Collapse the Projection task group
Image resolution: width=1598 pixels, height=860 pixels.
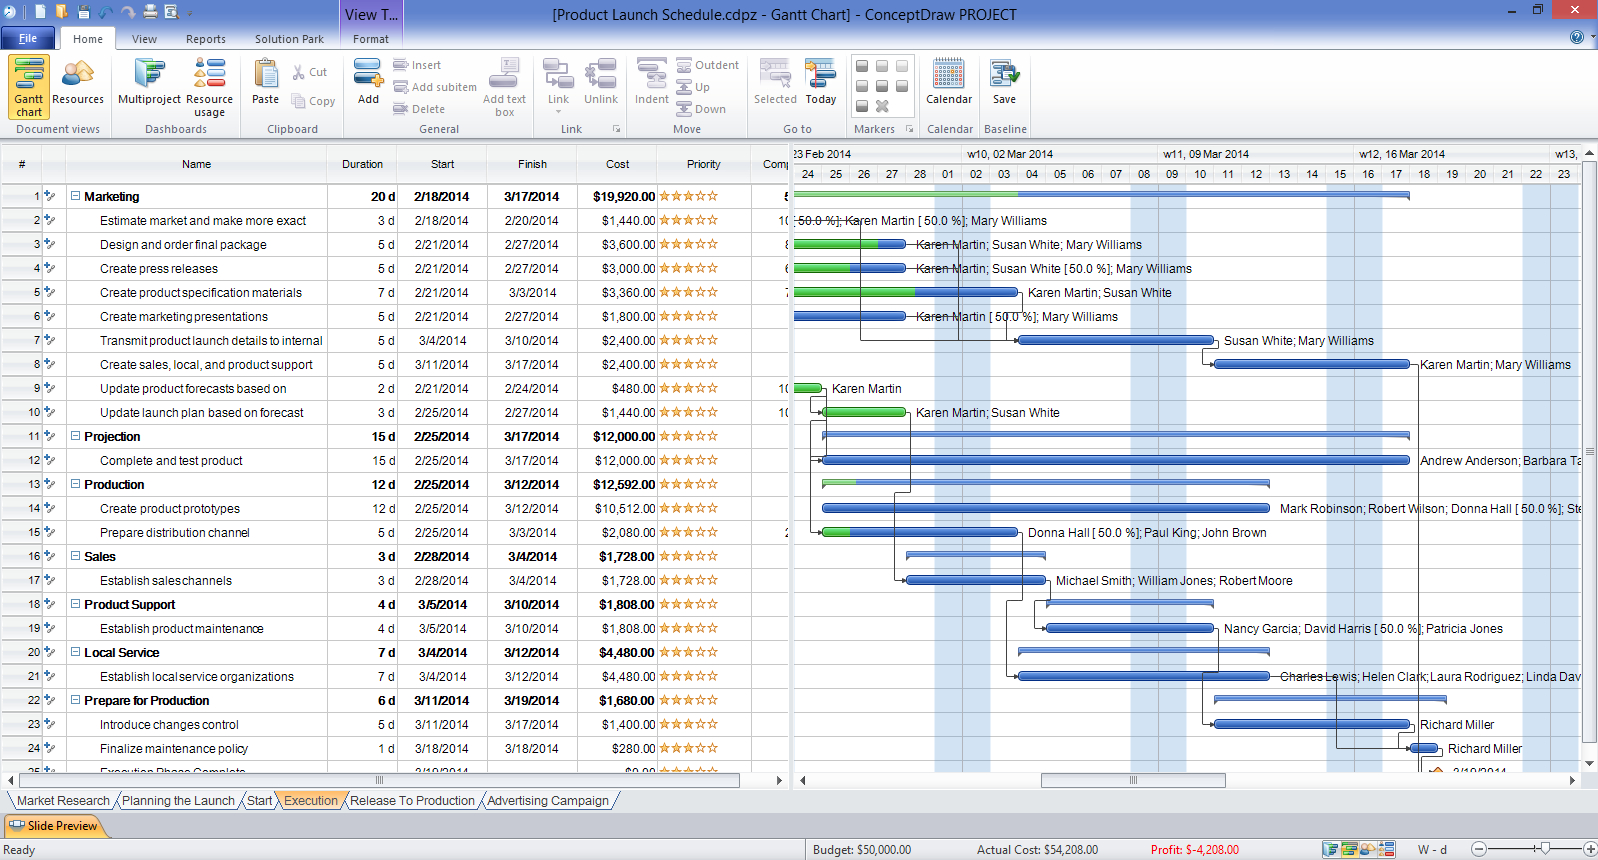[x=75, y=436]
